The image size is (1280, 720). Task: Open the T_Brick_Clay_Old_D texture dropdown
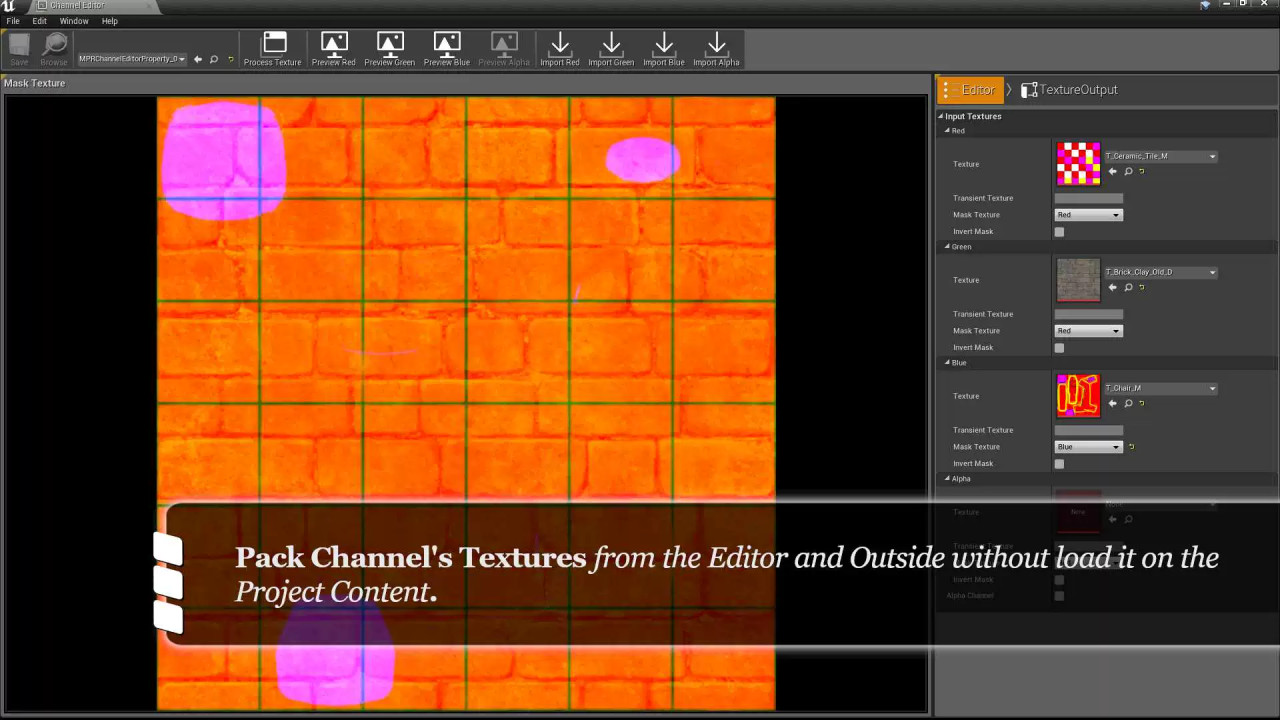tap(1160, 272)
